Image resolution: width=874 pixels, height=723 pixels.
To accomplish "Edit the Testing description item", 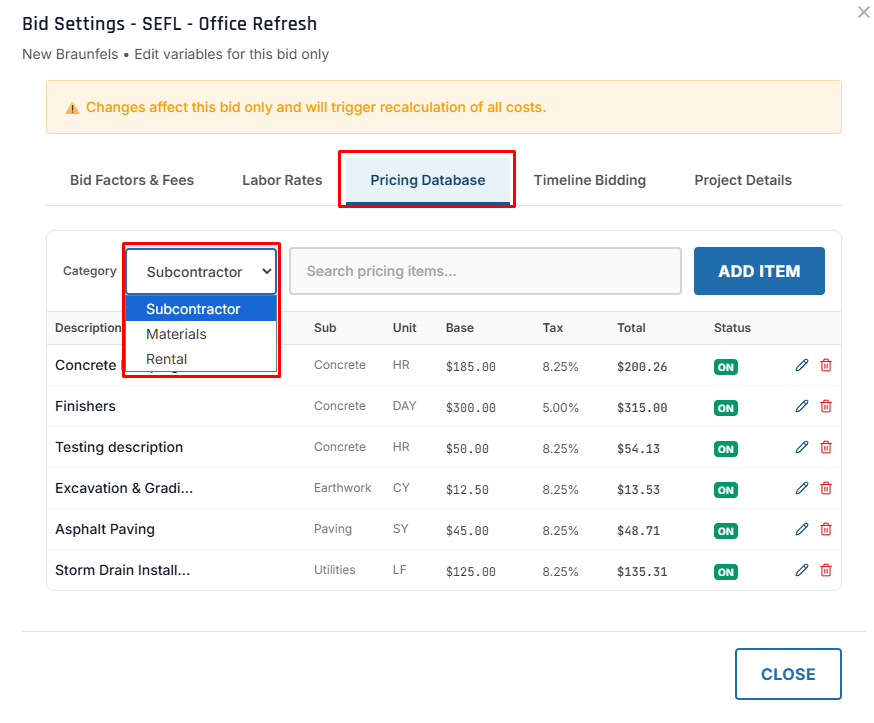I will [x=801, y=447].
